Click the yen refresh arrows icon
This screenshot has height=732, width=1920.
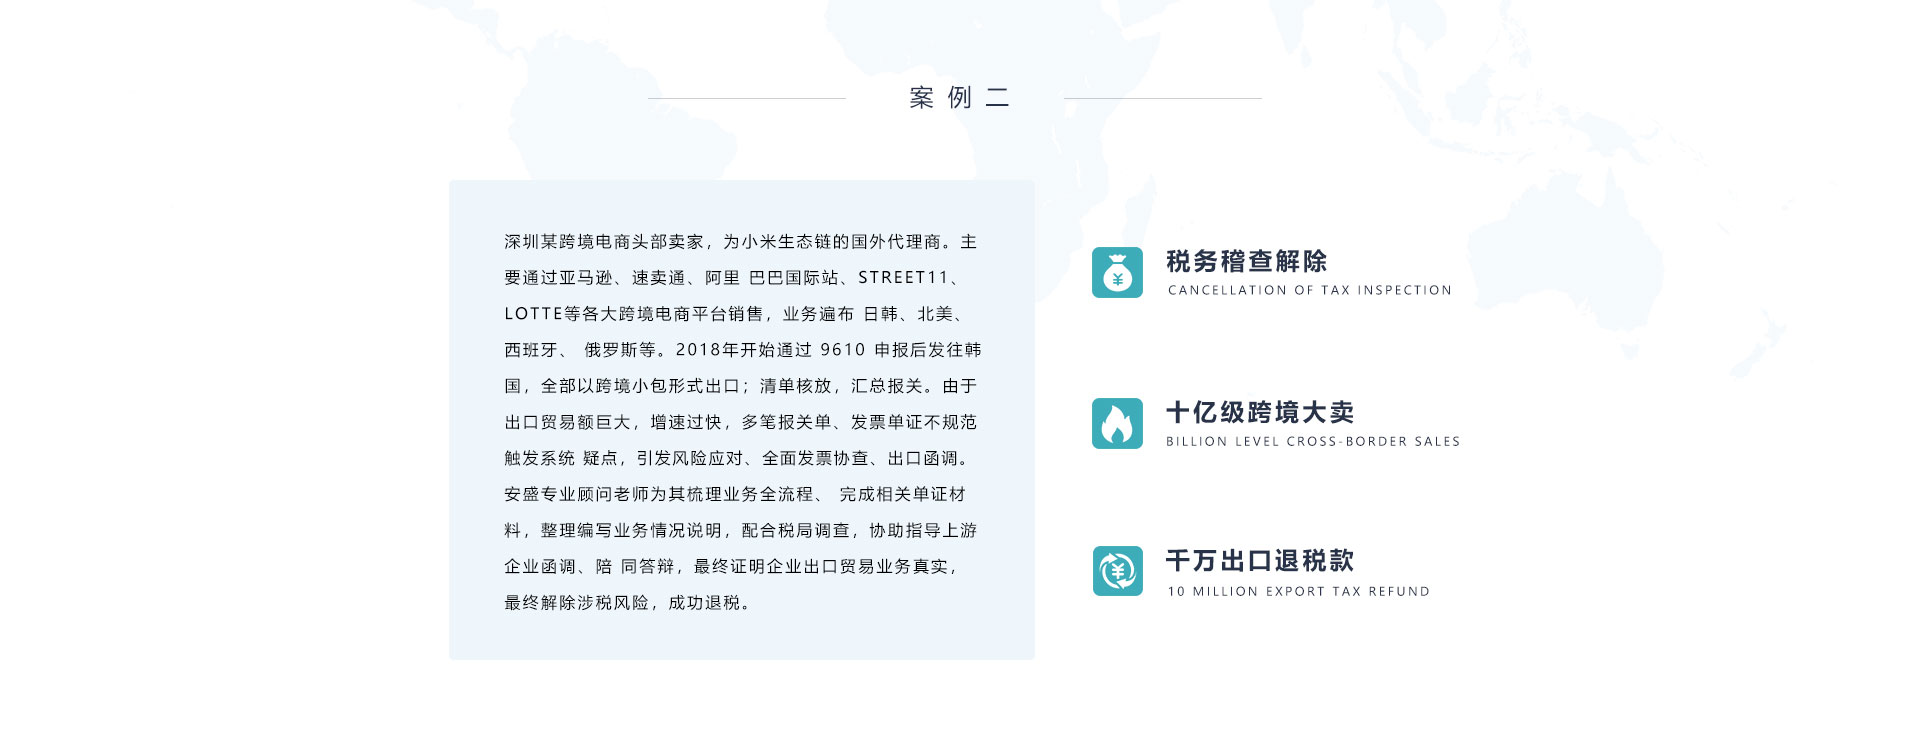pos(1117,571)
